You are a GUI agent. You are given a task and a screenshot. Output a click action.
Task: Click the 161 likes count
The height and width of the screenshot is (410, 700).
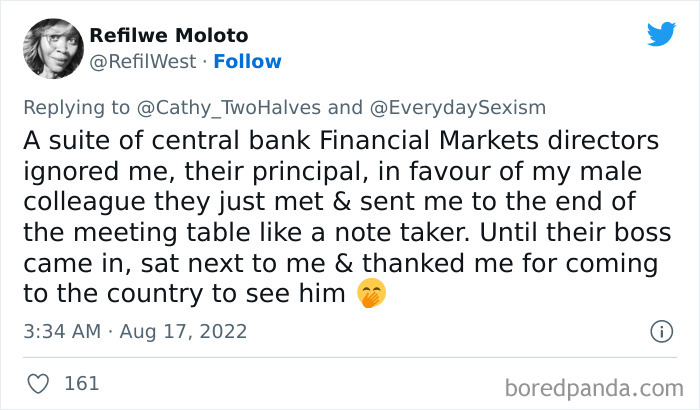click(x=81, y=383)
